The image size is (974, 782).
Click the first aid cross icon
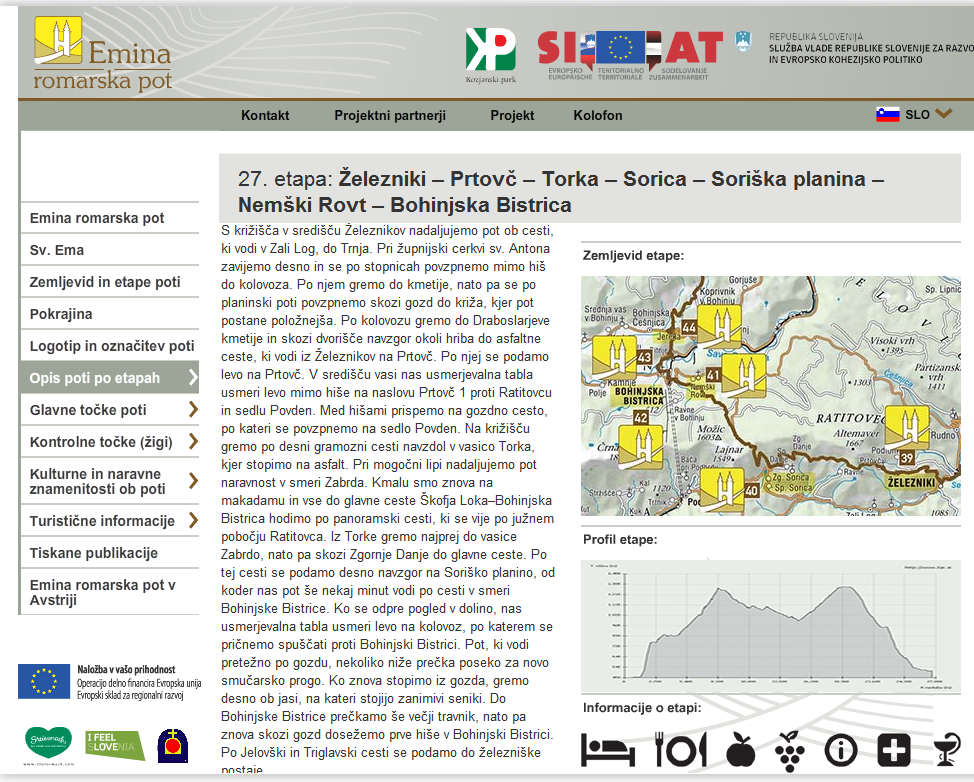pos(893,748)
